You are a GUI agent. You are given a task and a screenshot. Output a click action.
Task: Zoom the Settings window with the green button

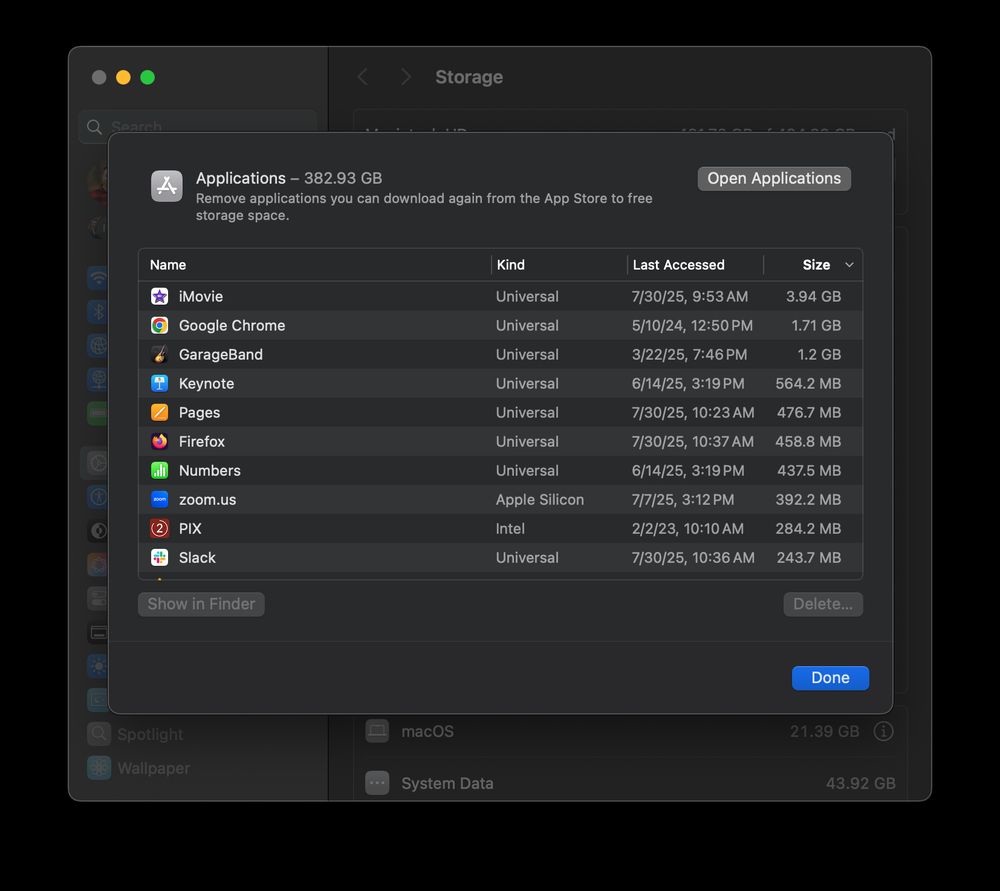click(147, 77)
